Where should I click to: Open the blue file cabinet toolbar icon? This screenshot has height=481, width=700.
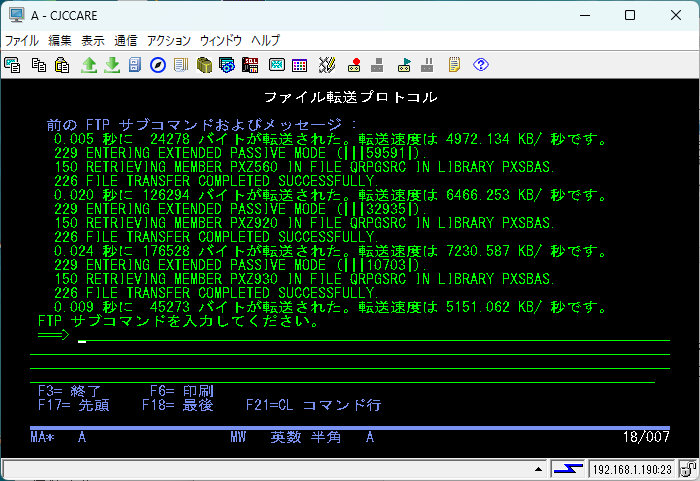(134, 65)
